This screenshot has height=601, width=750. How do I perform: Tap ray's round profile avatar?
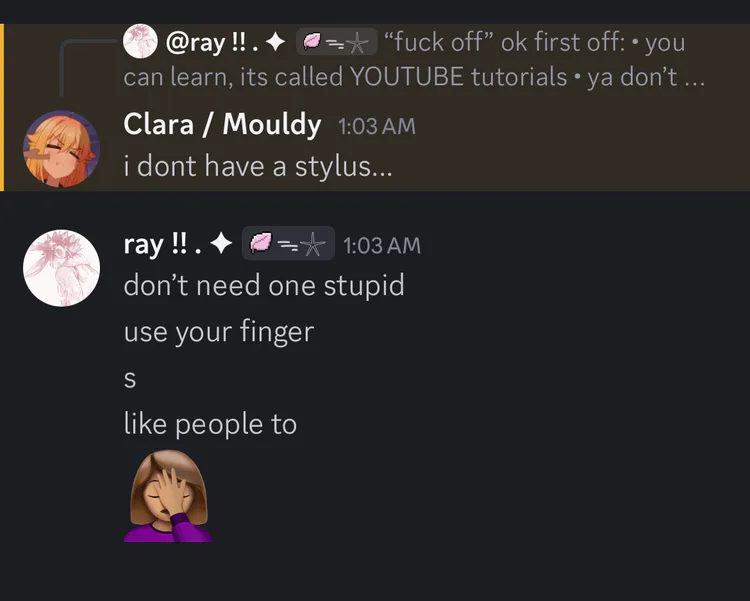[x=61, y=267]
